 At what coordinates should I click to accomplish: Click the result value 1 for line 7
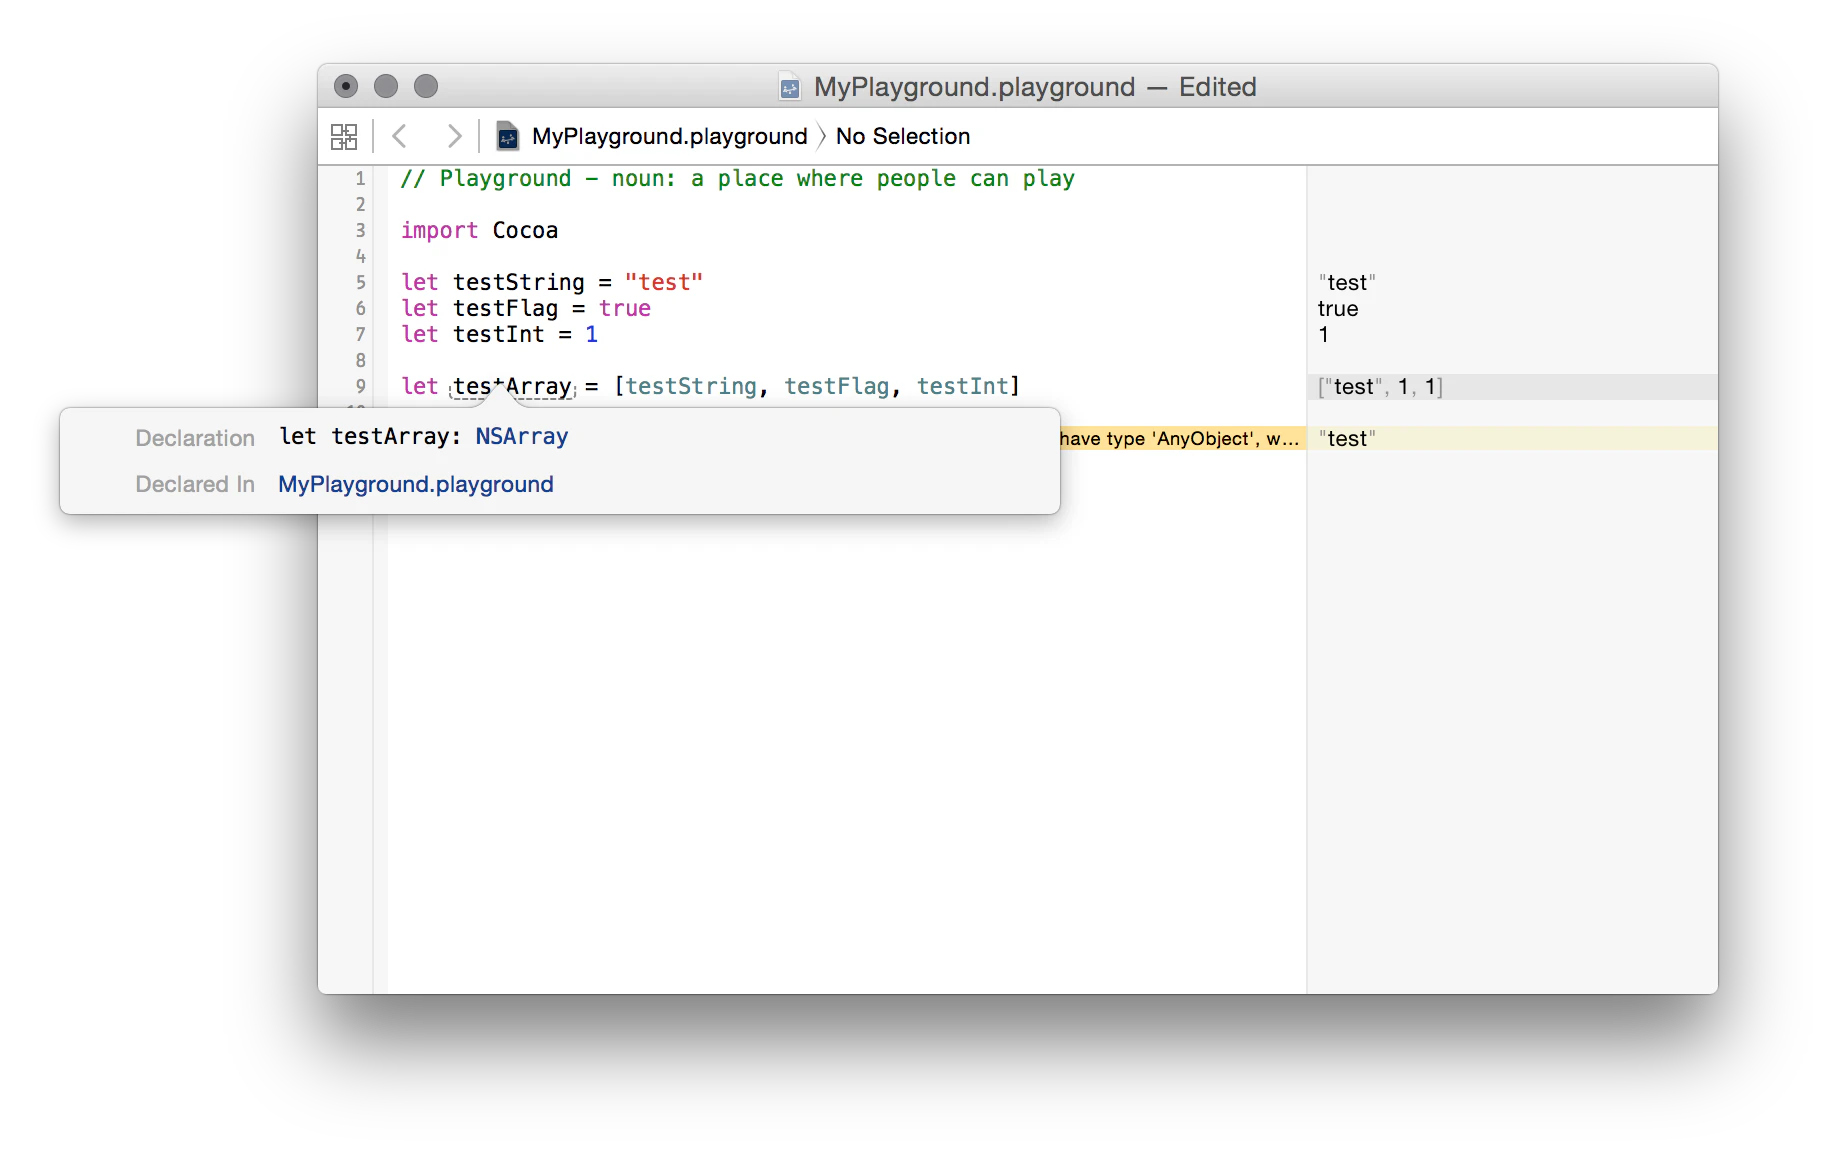pos(1324,335)
